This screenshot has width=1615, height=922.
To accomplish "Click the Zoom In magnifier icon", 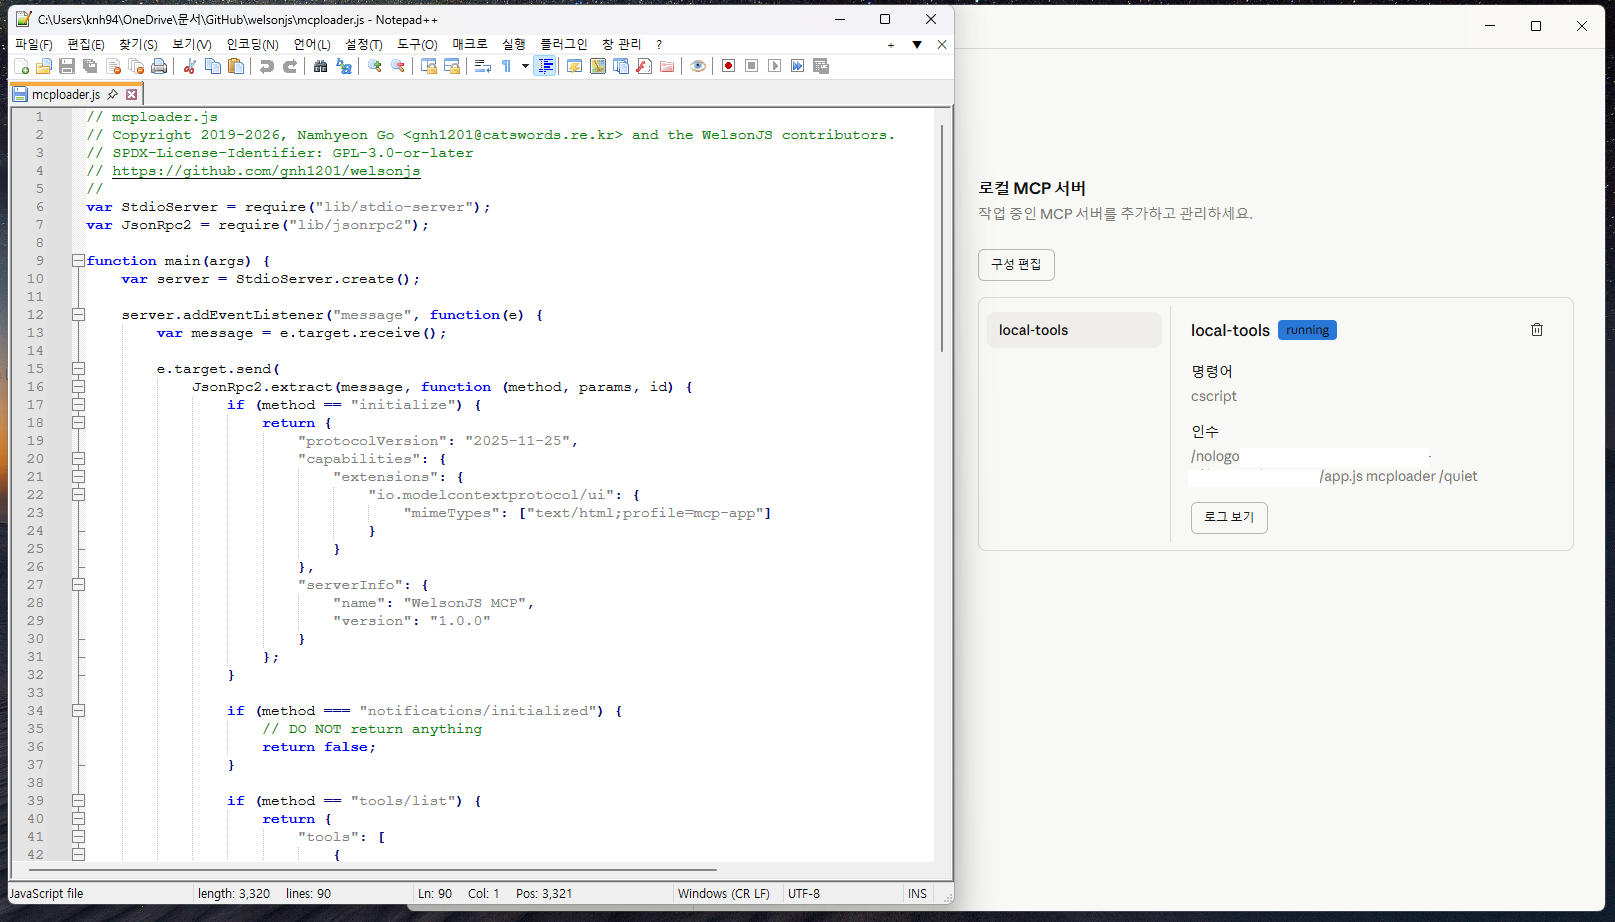I will click(375, 66).
